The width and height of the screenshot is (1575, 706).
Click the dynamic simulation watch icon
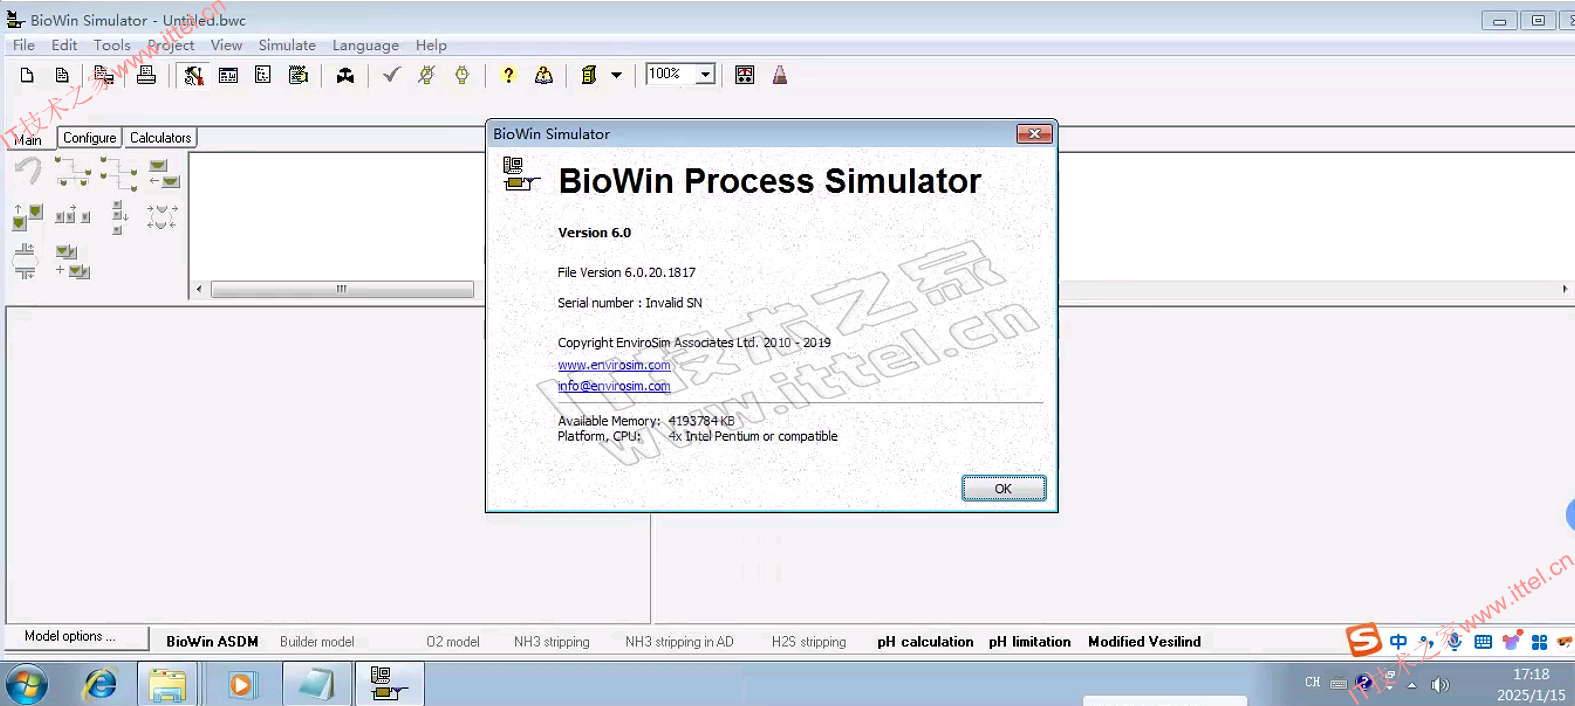point(462,75)
